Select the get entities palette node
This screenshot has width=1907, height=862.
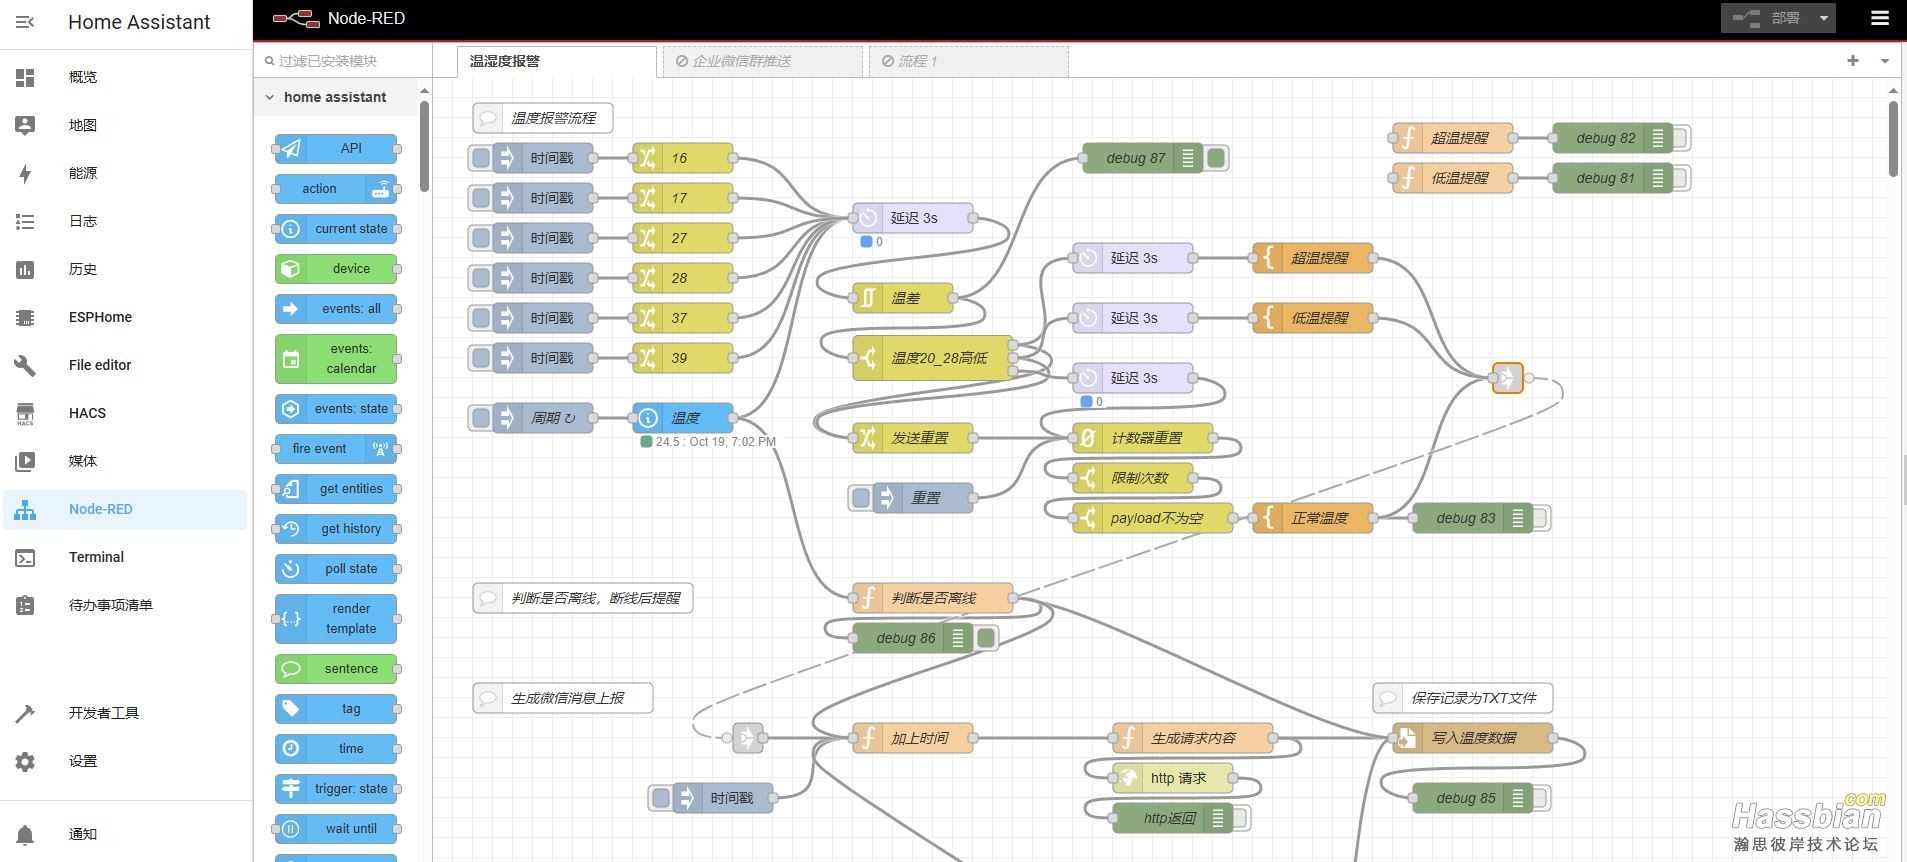pos(336,488)
